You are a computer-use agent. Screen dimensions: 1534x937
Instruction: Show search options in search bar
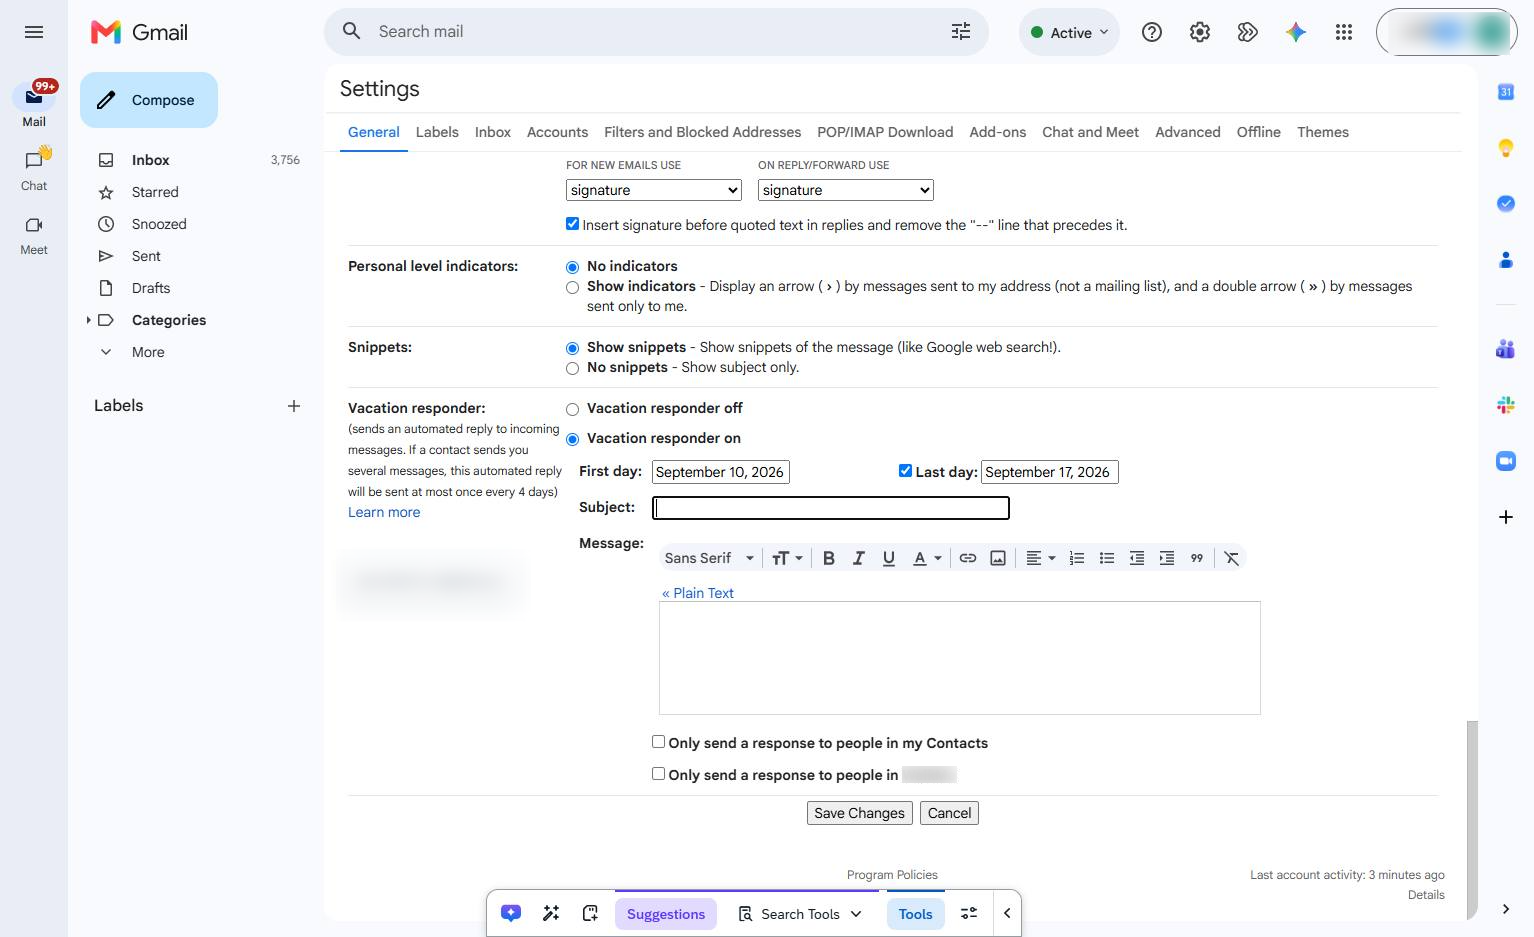960,32
